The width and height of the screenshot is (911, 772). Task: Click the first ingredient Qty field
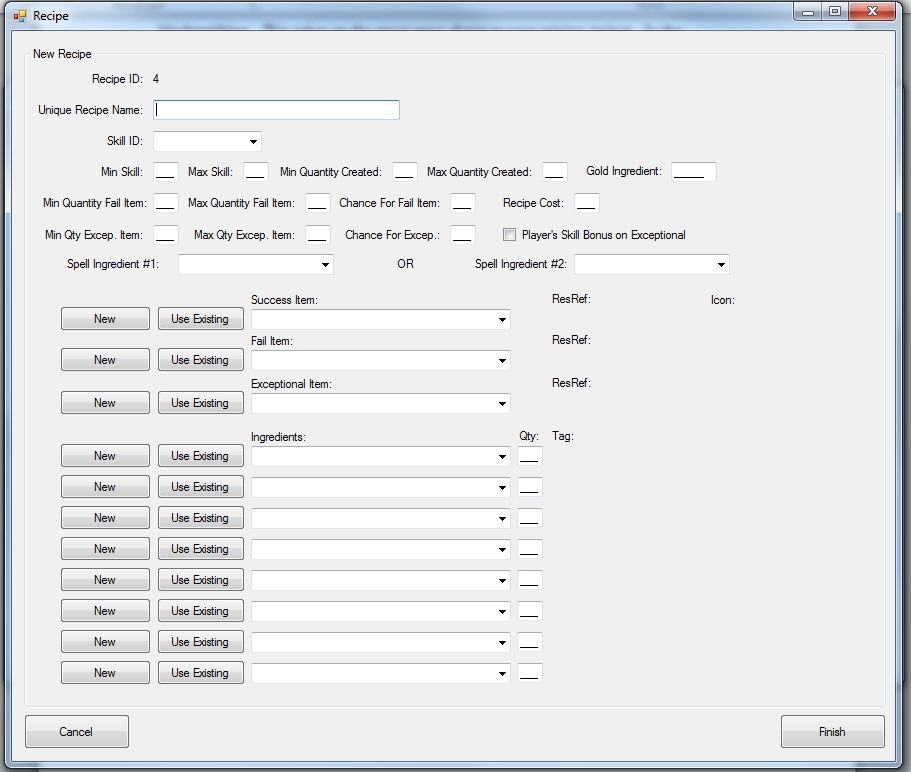(529, 457)
